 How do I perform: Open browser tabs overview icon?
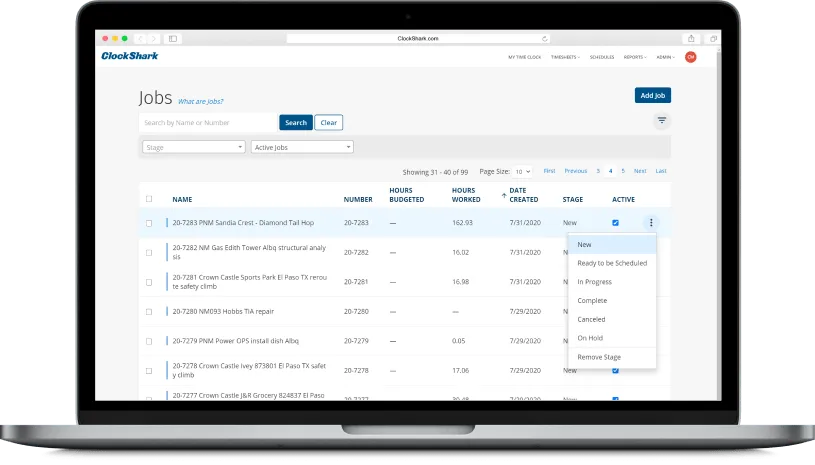coord(713,38)
